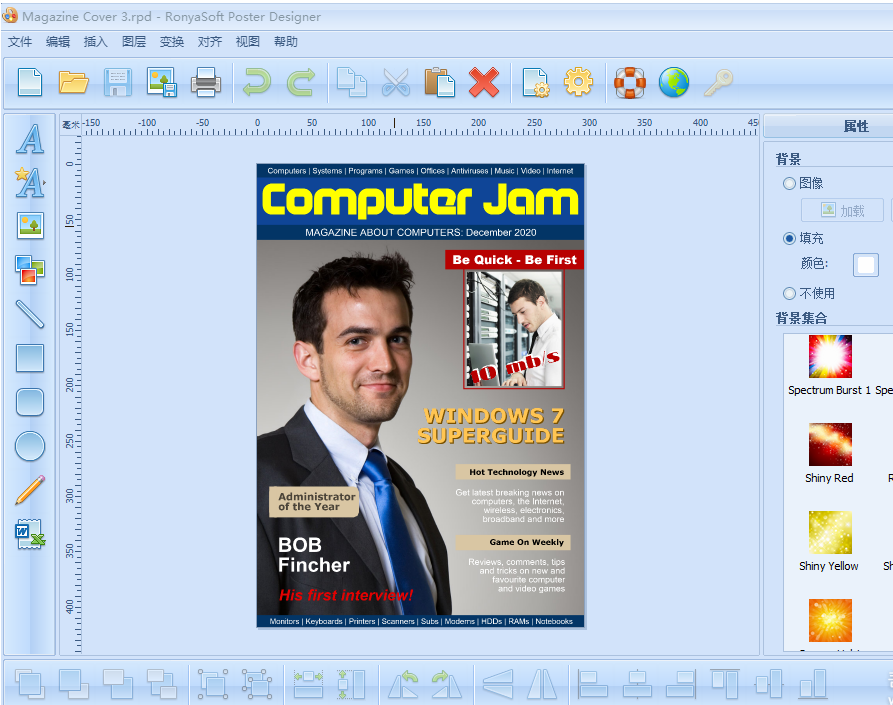This screenshot has width=893, height=705.
Task: Open the 视图 menu
Action: click(248, 42)
